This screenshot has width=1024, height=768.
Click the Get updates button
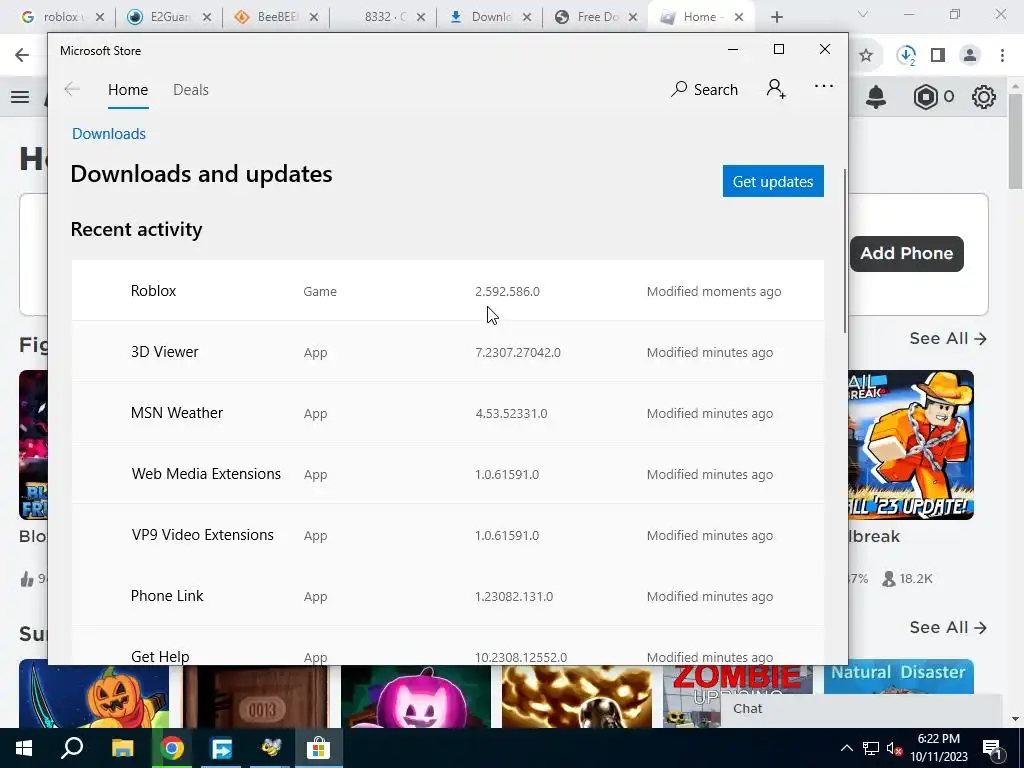[773, 181]
